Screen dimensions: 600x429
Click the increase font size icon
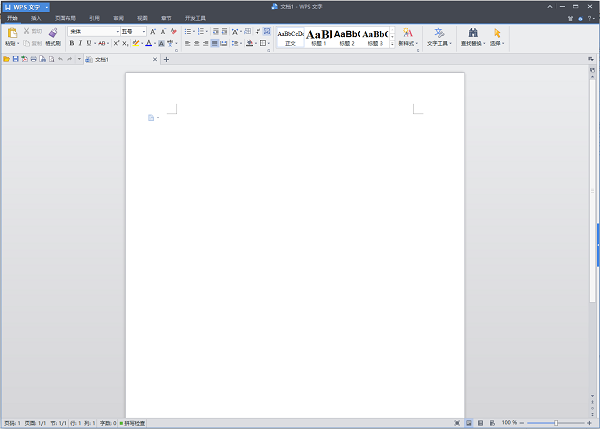click(x=153, y=32)
